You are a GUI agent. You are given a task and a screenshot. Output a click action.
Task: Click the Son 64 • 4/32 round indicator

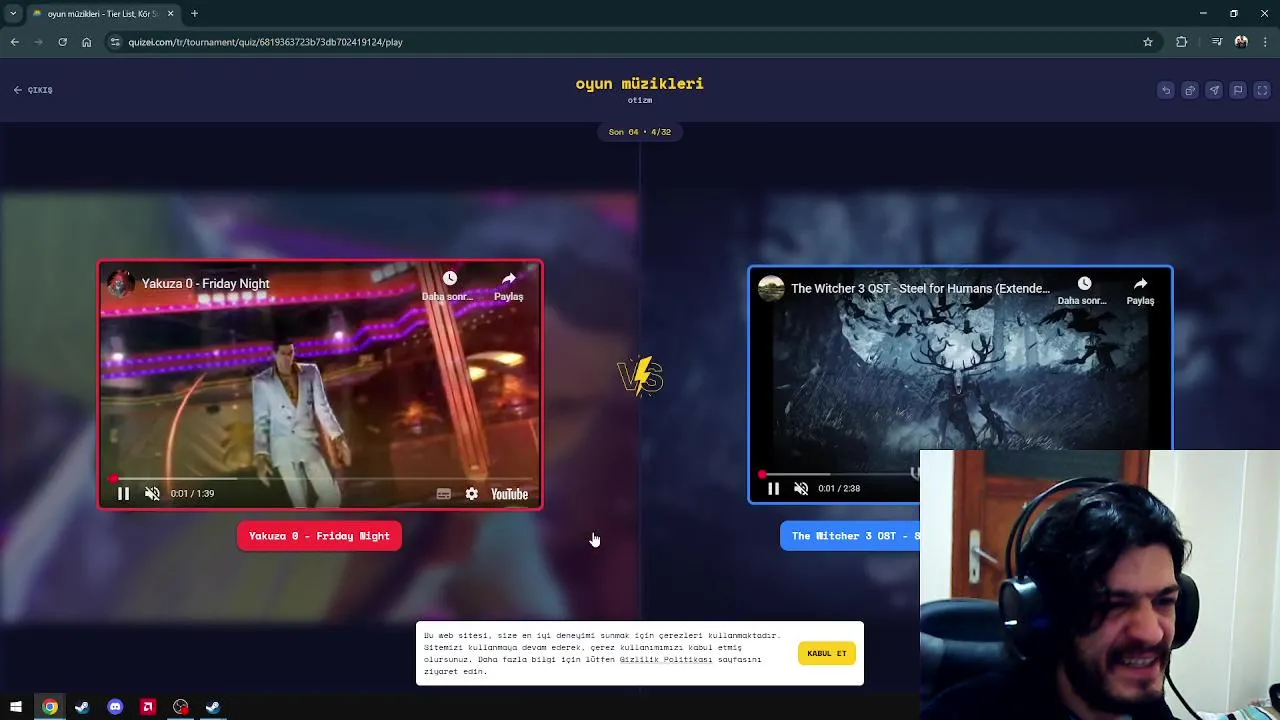tap(640, 132)
